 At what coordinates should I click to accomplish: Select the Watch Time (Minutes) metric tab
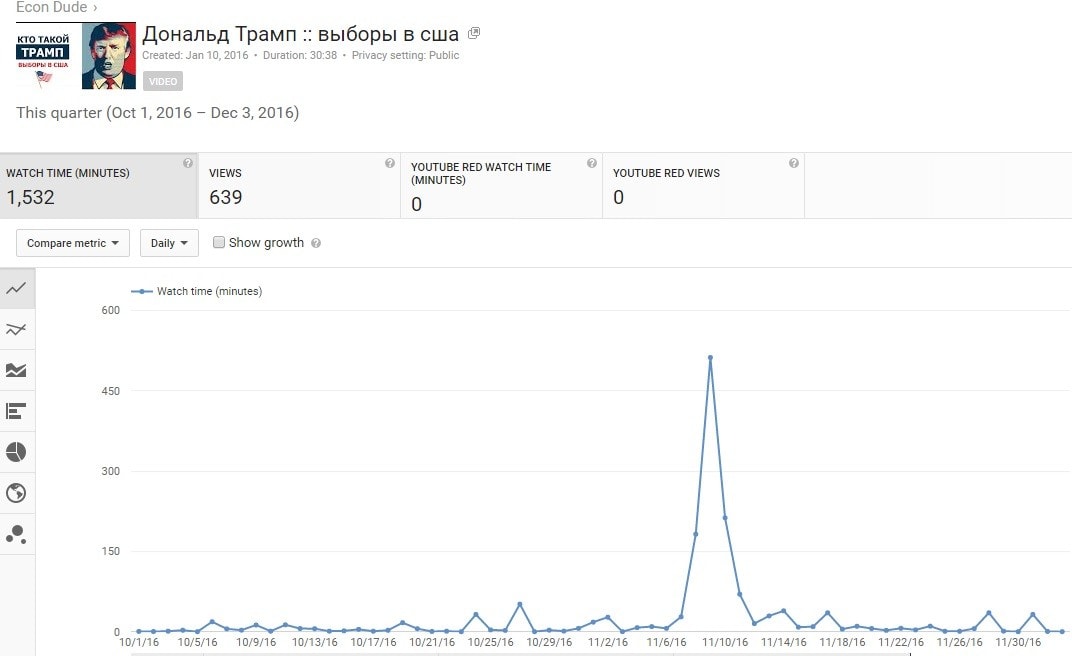coord(98,186)
